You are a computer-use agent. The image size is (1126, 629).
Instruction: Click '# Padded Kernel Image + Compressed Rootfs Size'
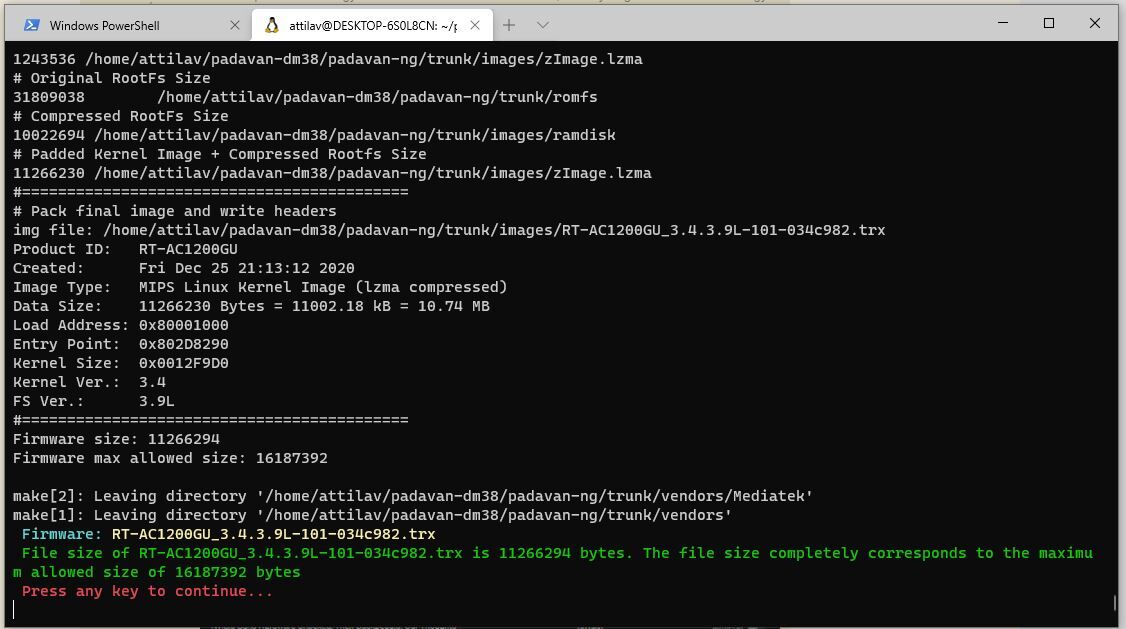coord(220,154)
